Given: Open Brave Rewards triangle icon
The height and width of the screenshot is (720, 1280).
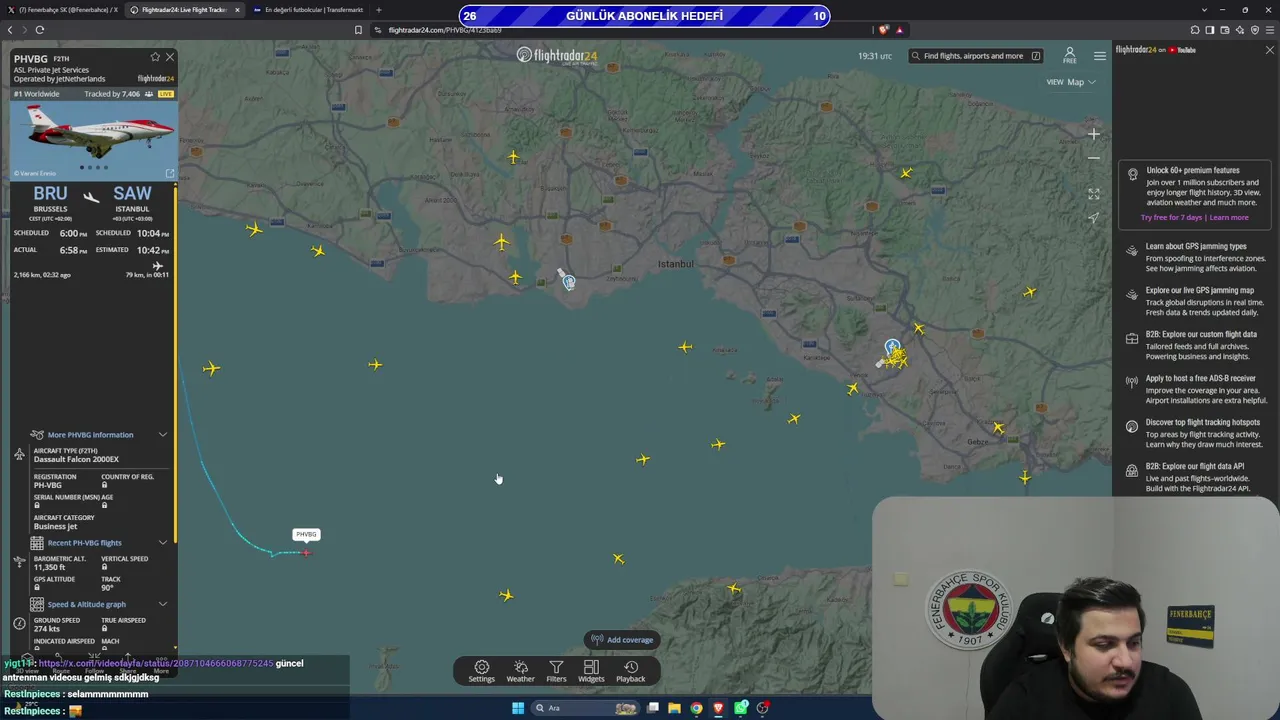Looking at the screenshot, I should pyautogui.click(x=899, y=30).
